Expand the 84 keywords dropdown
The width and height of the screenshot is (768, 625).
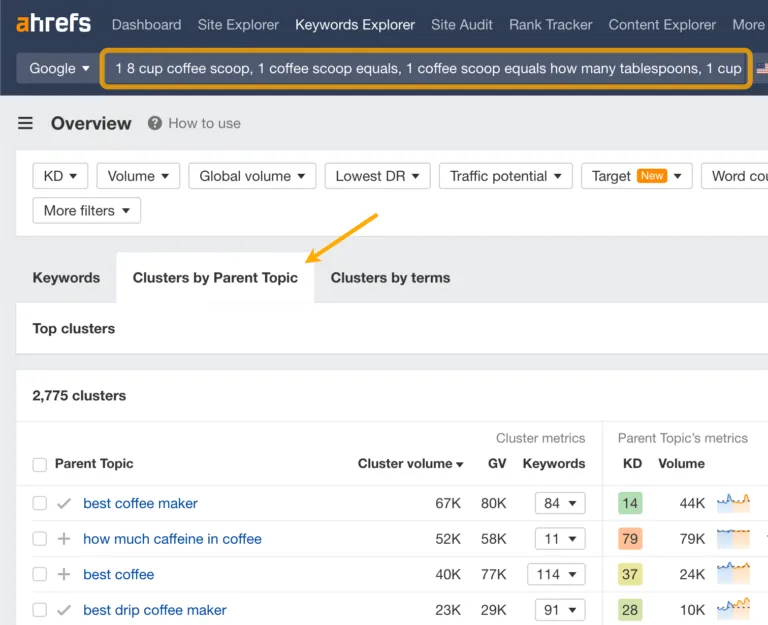pyautogui.click(x=560, y=503)
